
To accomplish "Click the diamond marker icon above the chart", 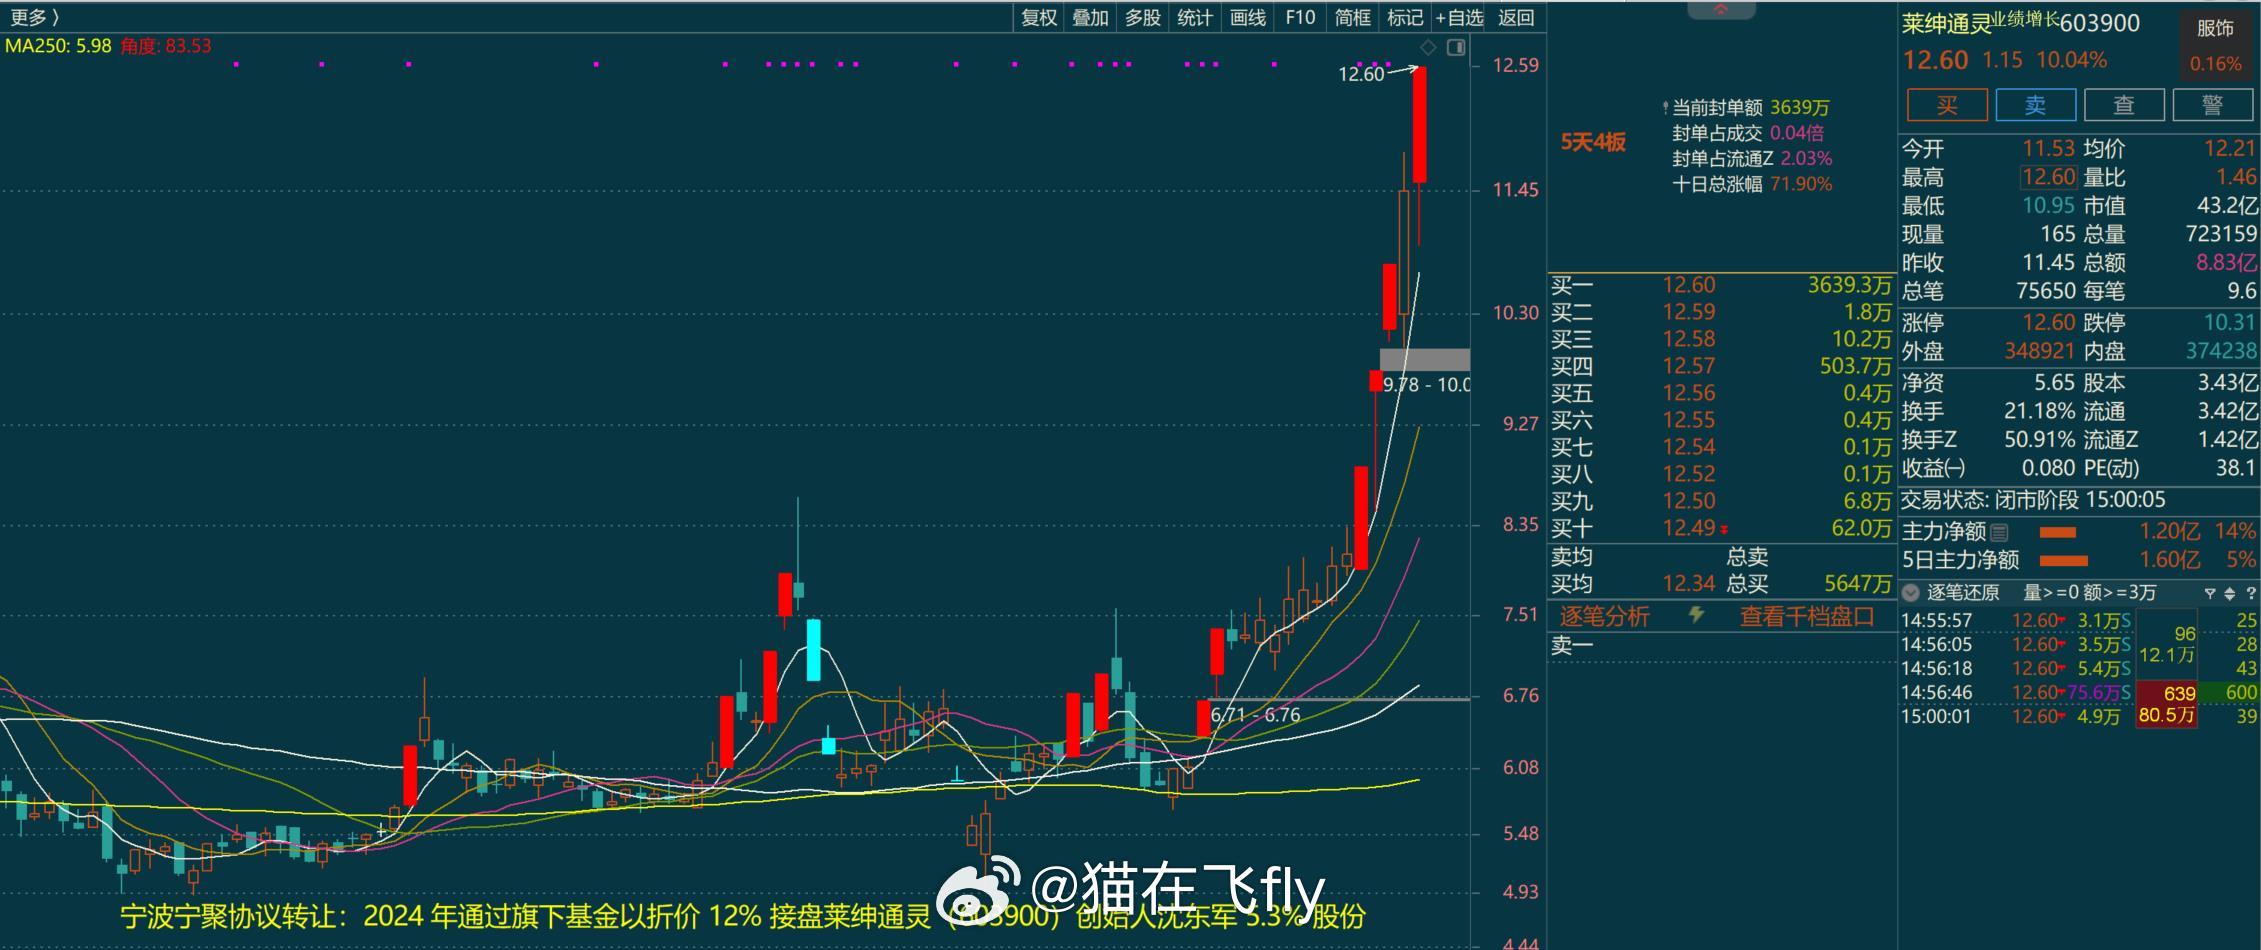I will [x=1428, y=47].
